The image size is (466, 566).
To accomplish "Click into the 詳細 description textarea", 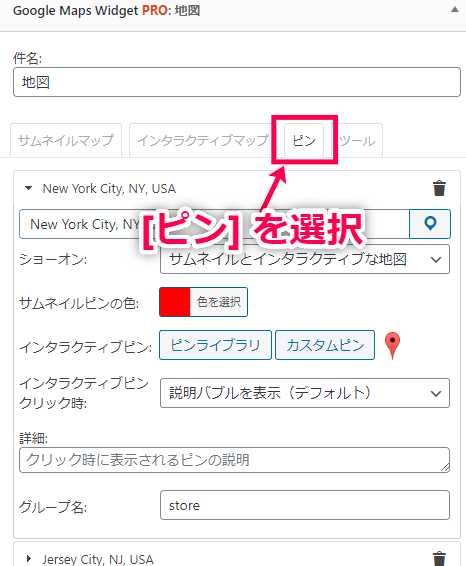I will tap(234, 460).
